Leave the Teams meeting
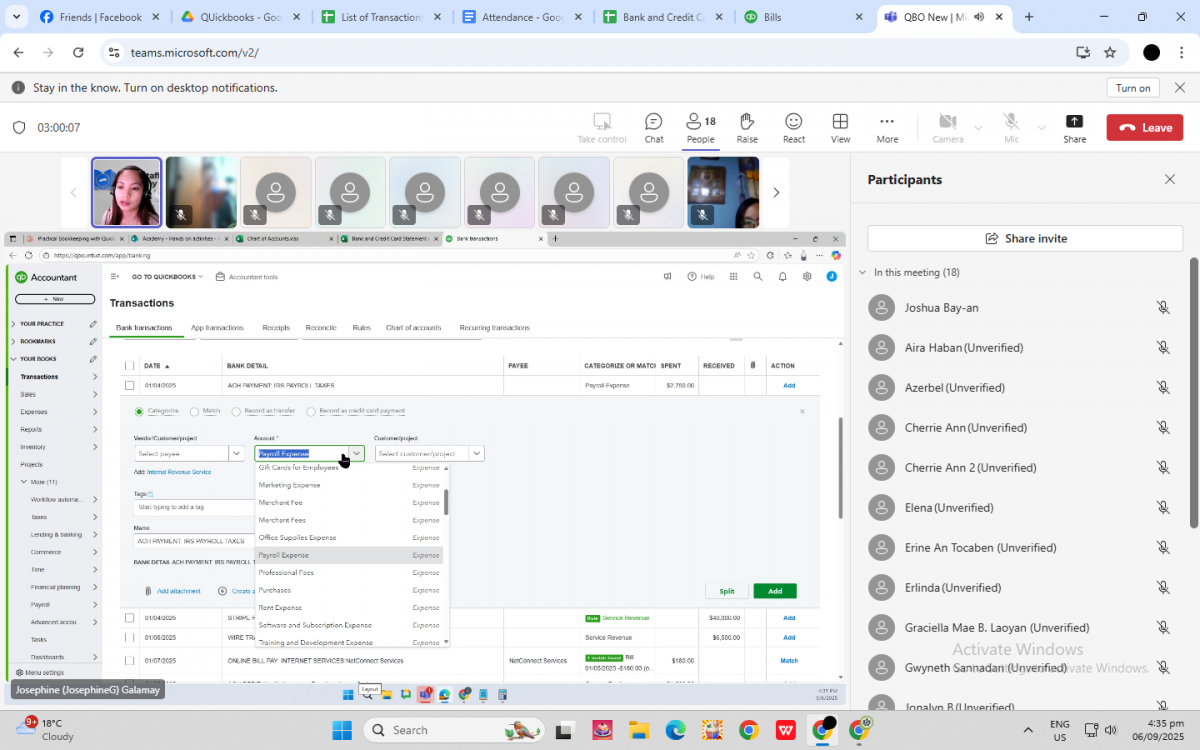 (x=1144, y=127)
